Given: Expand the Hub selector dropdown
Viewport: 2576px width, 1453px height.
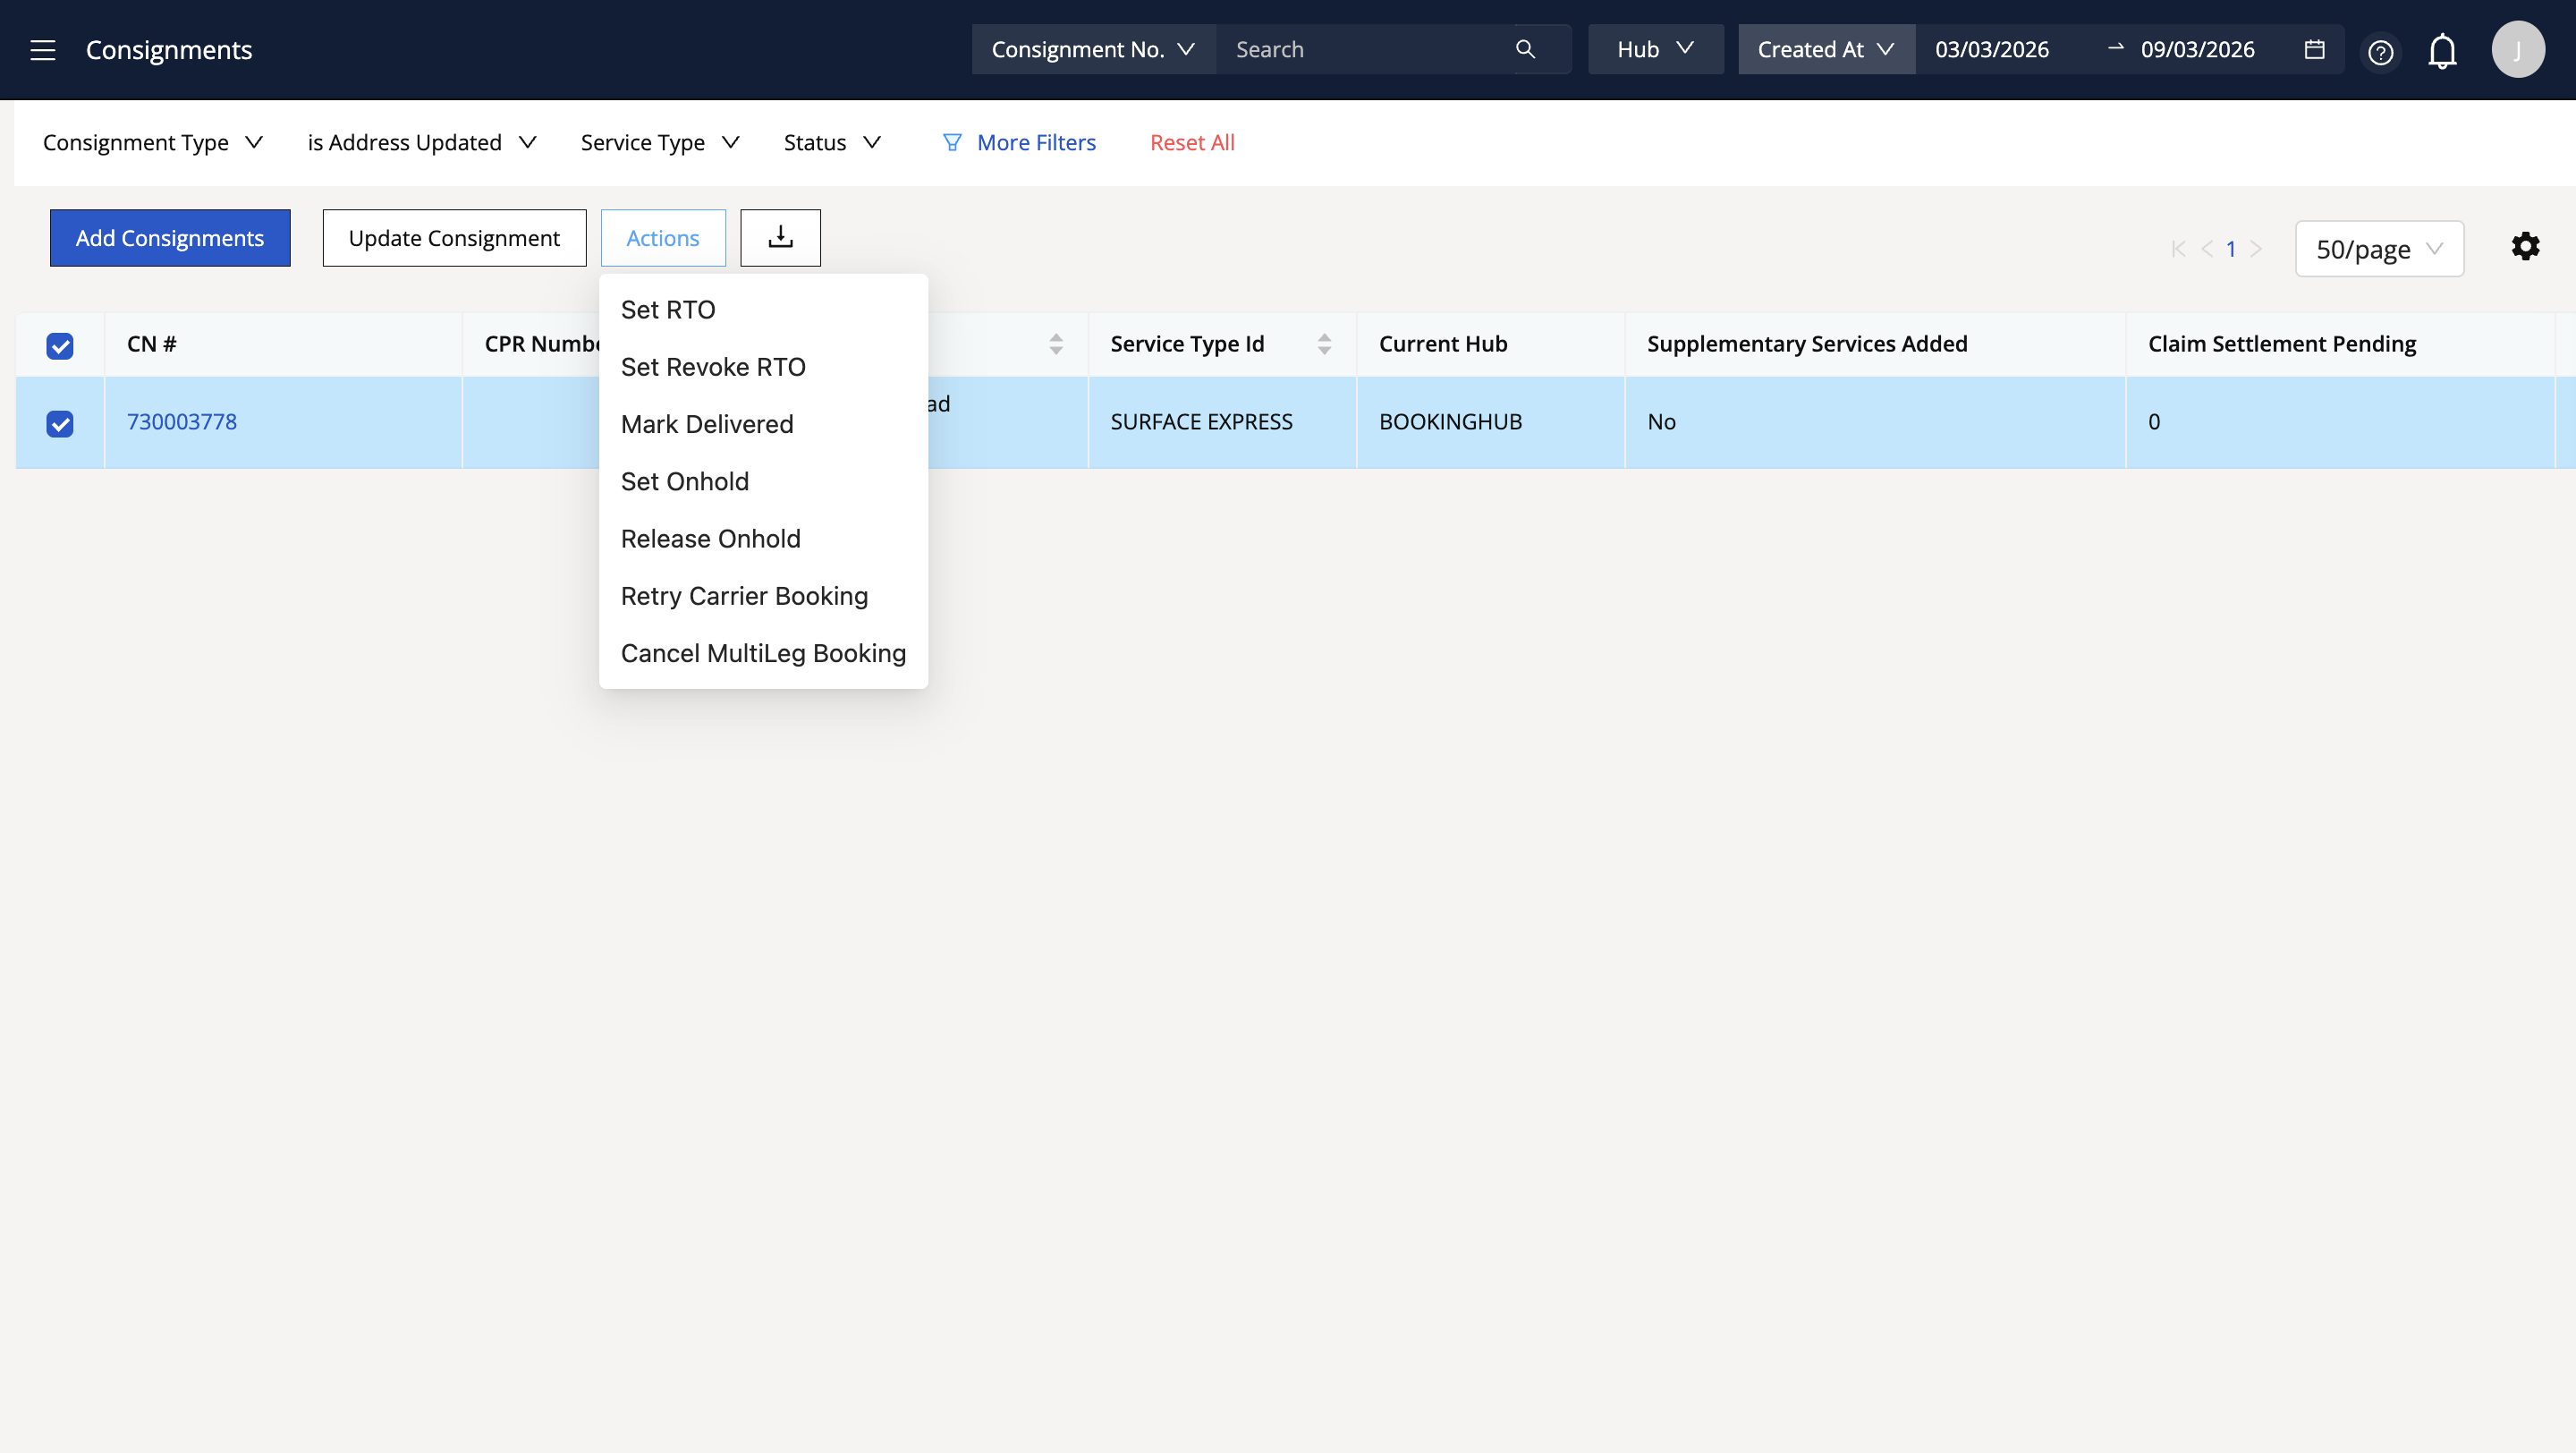Looking at the screenshot, I should [x=1655, y=49].
